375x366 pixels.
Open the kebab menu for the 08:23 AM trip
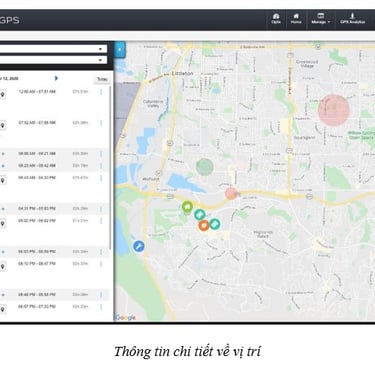coord(101,166)
